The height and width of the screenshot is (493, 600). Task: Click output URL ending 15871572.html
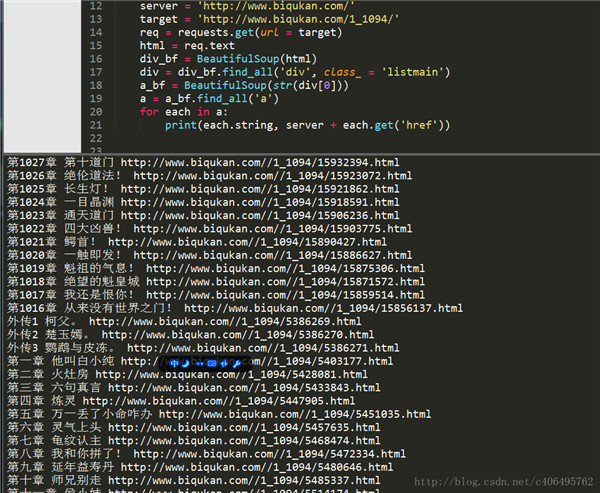tap(285, 282)
